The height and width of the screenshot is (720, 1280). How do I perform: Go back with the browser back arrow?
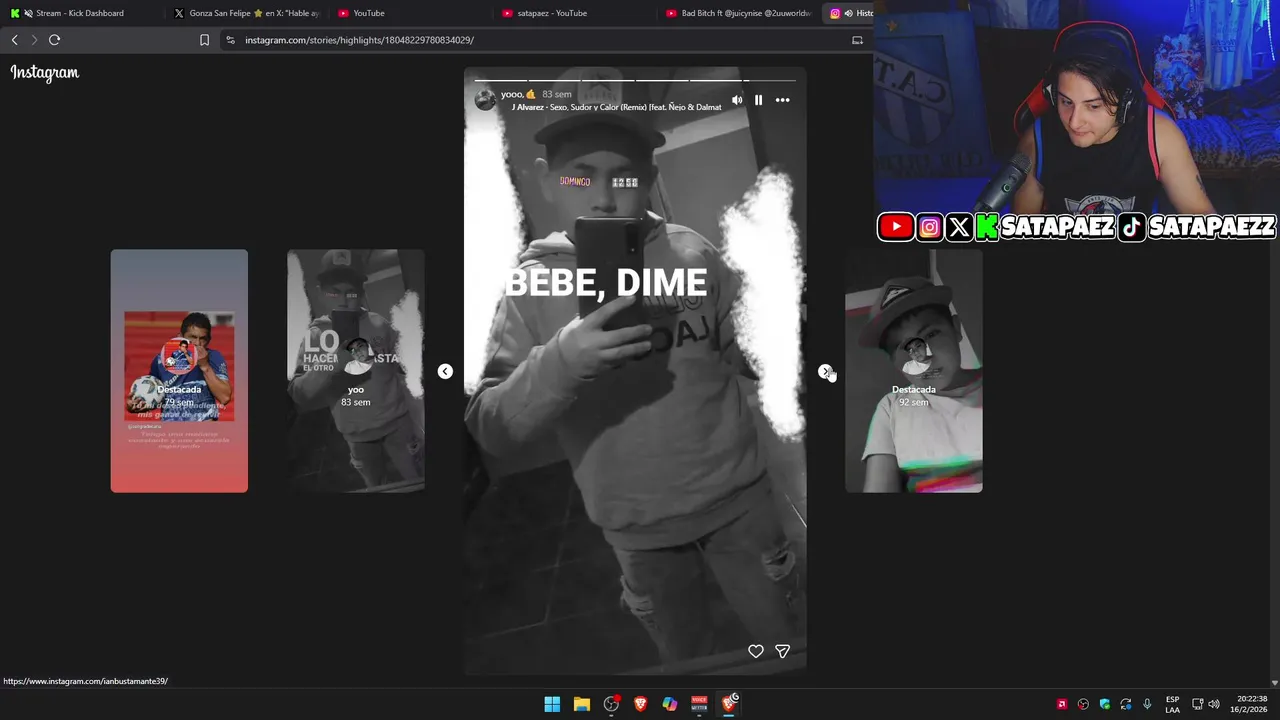coord(14,40)
